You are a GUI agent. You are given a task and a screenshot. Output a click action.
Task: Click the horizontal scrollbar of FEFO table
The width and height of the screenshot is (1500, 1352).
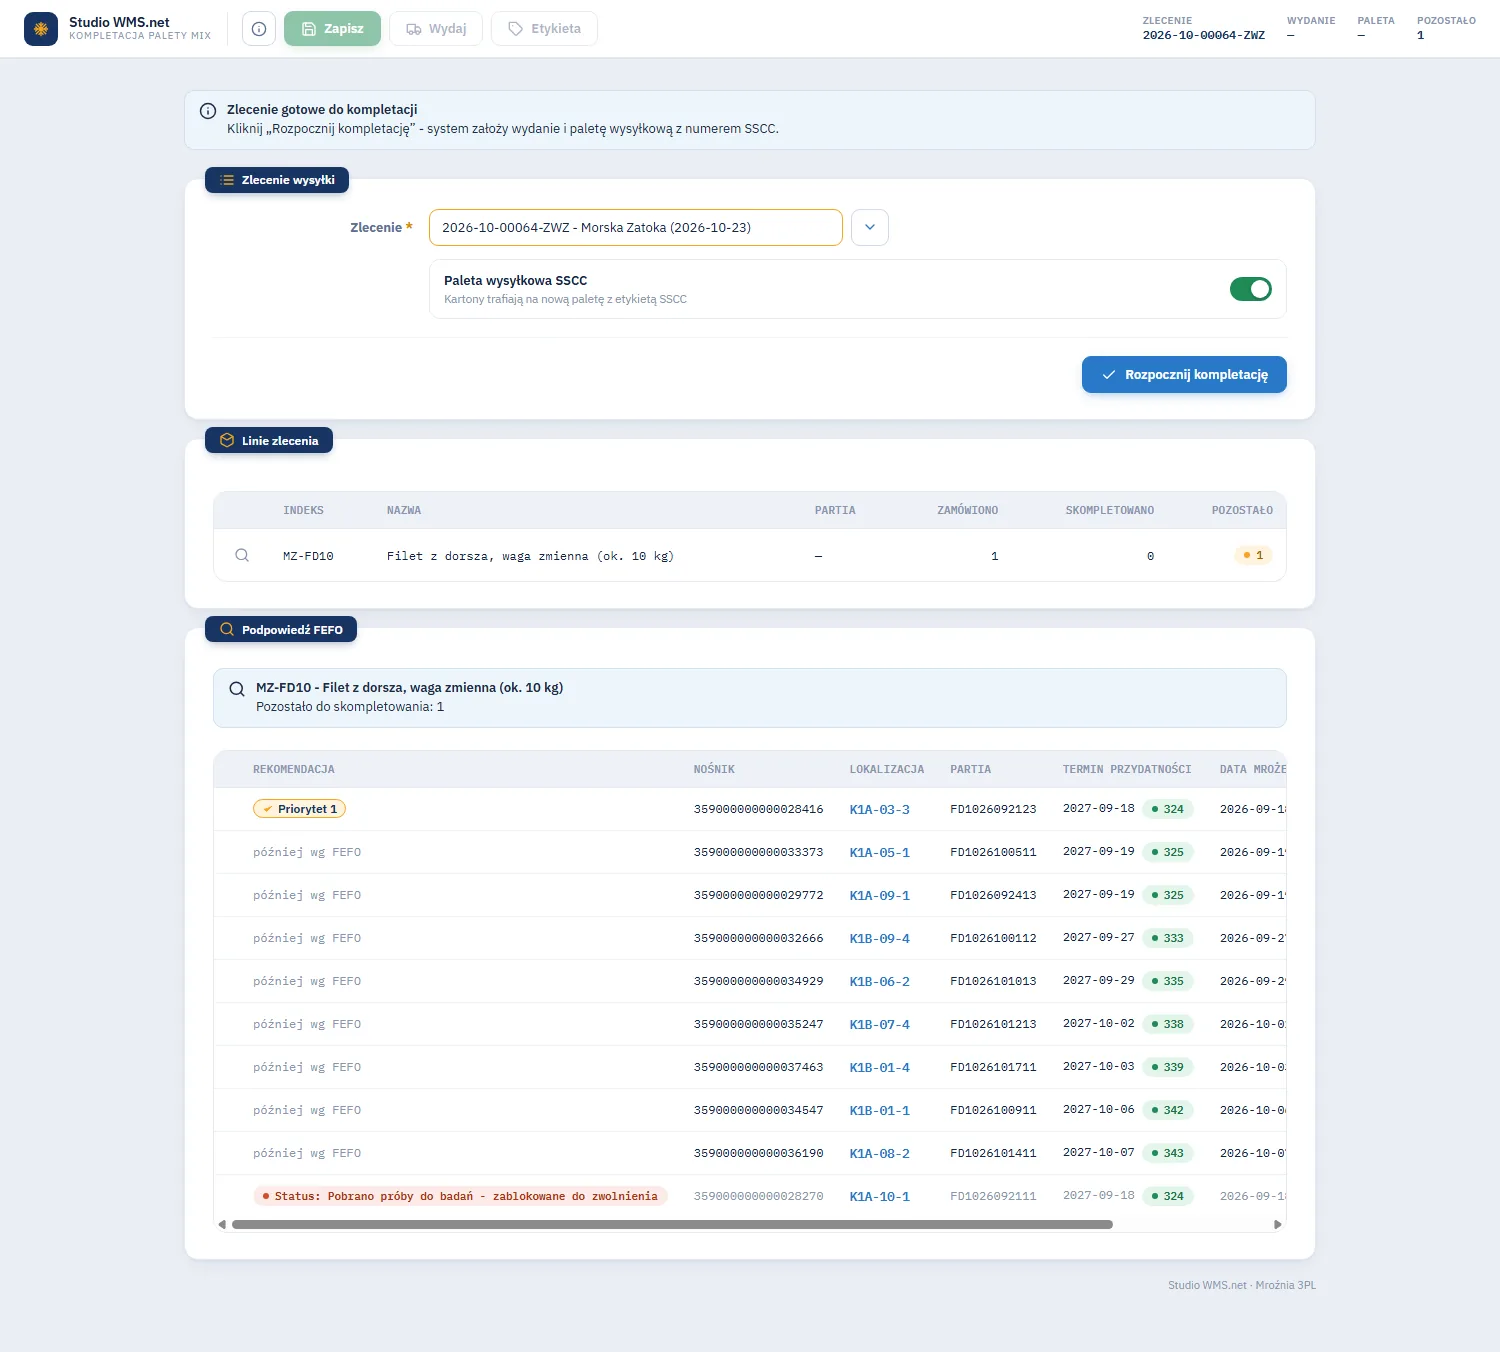pos(672,1224)
